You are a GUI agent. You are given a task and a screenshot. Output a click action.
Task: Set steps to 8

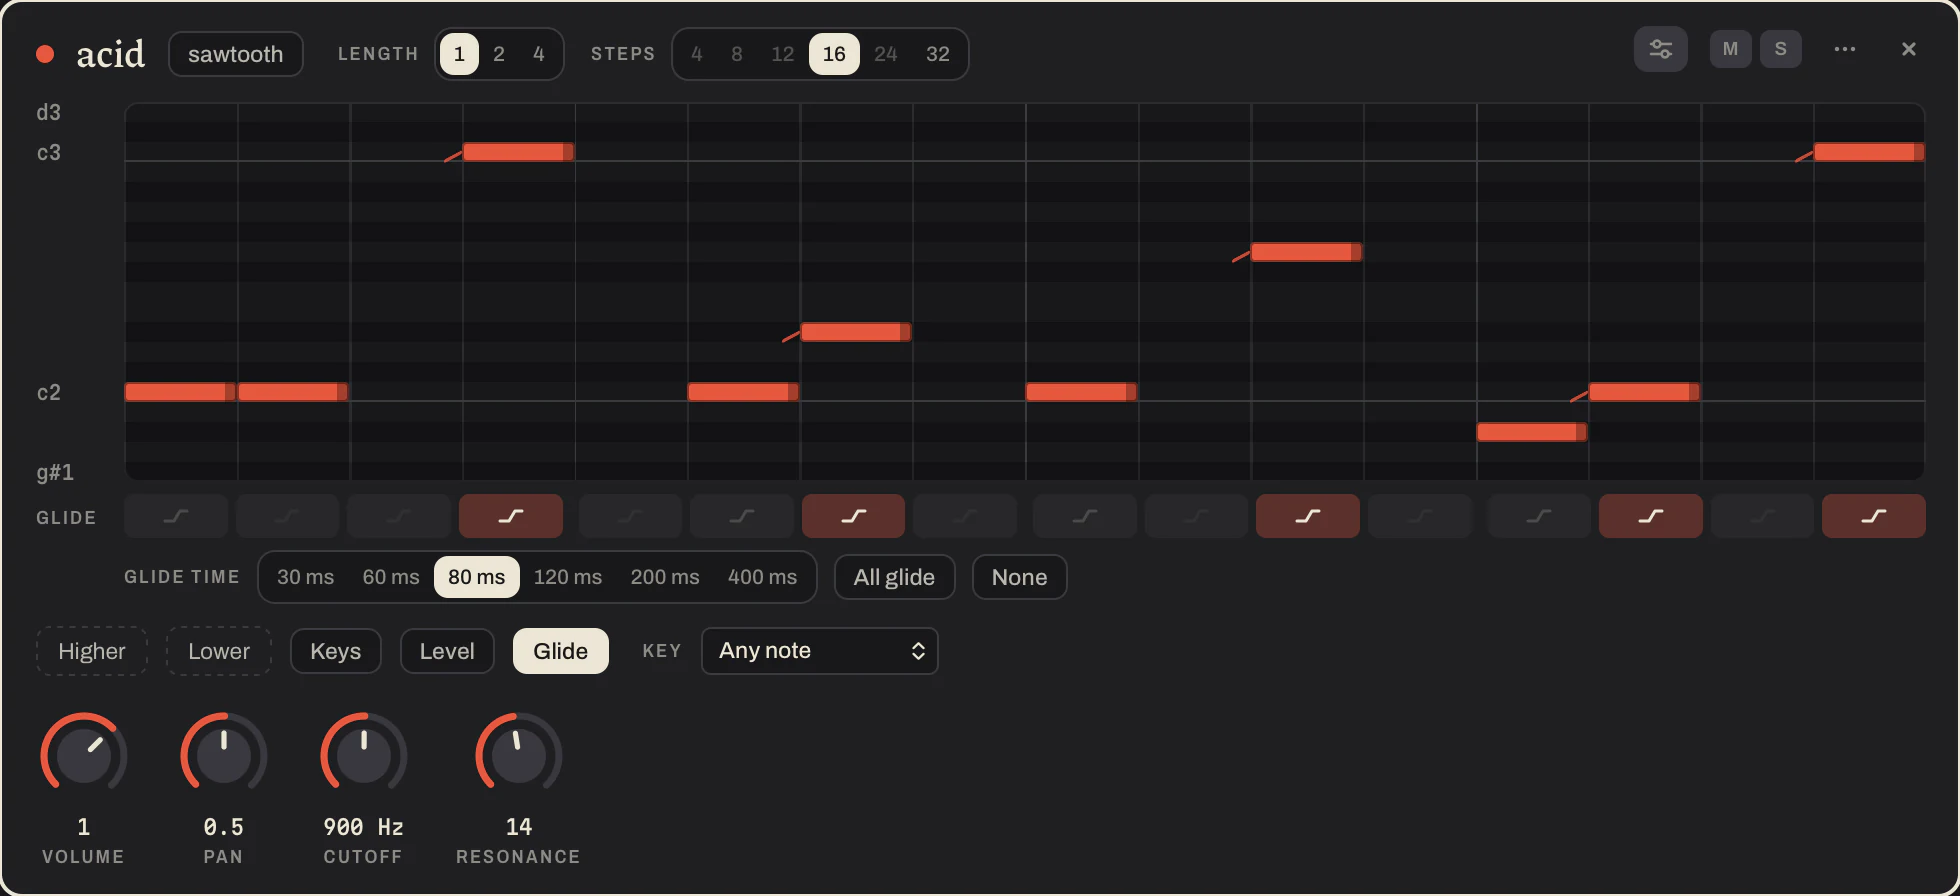[x=736, y=54]
